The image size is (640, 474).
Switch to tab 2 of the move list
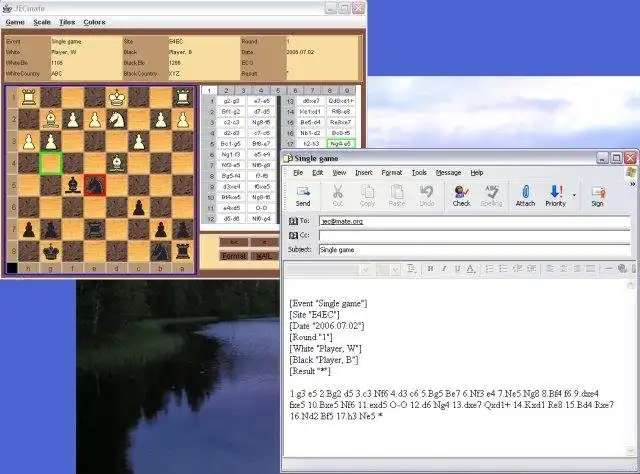point(226,91)
